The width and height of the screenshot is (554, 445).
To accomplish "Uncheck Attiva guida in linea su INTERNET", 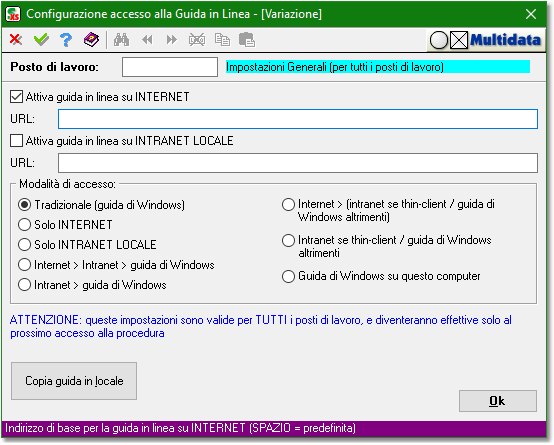I will 17,96.
